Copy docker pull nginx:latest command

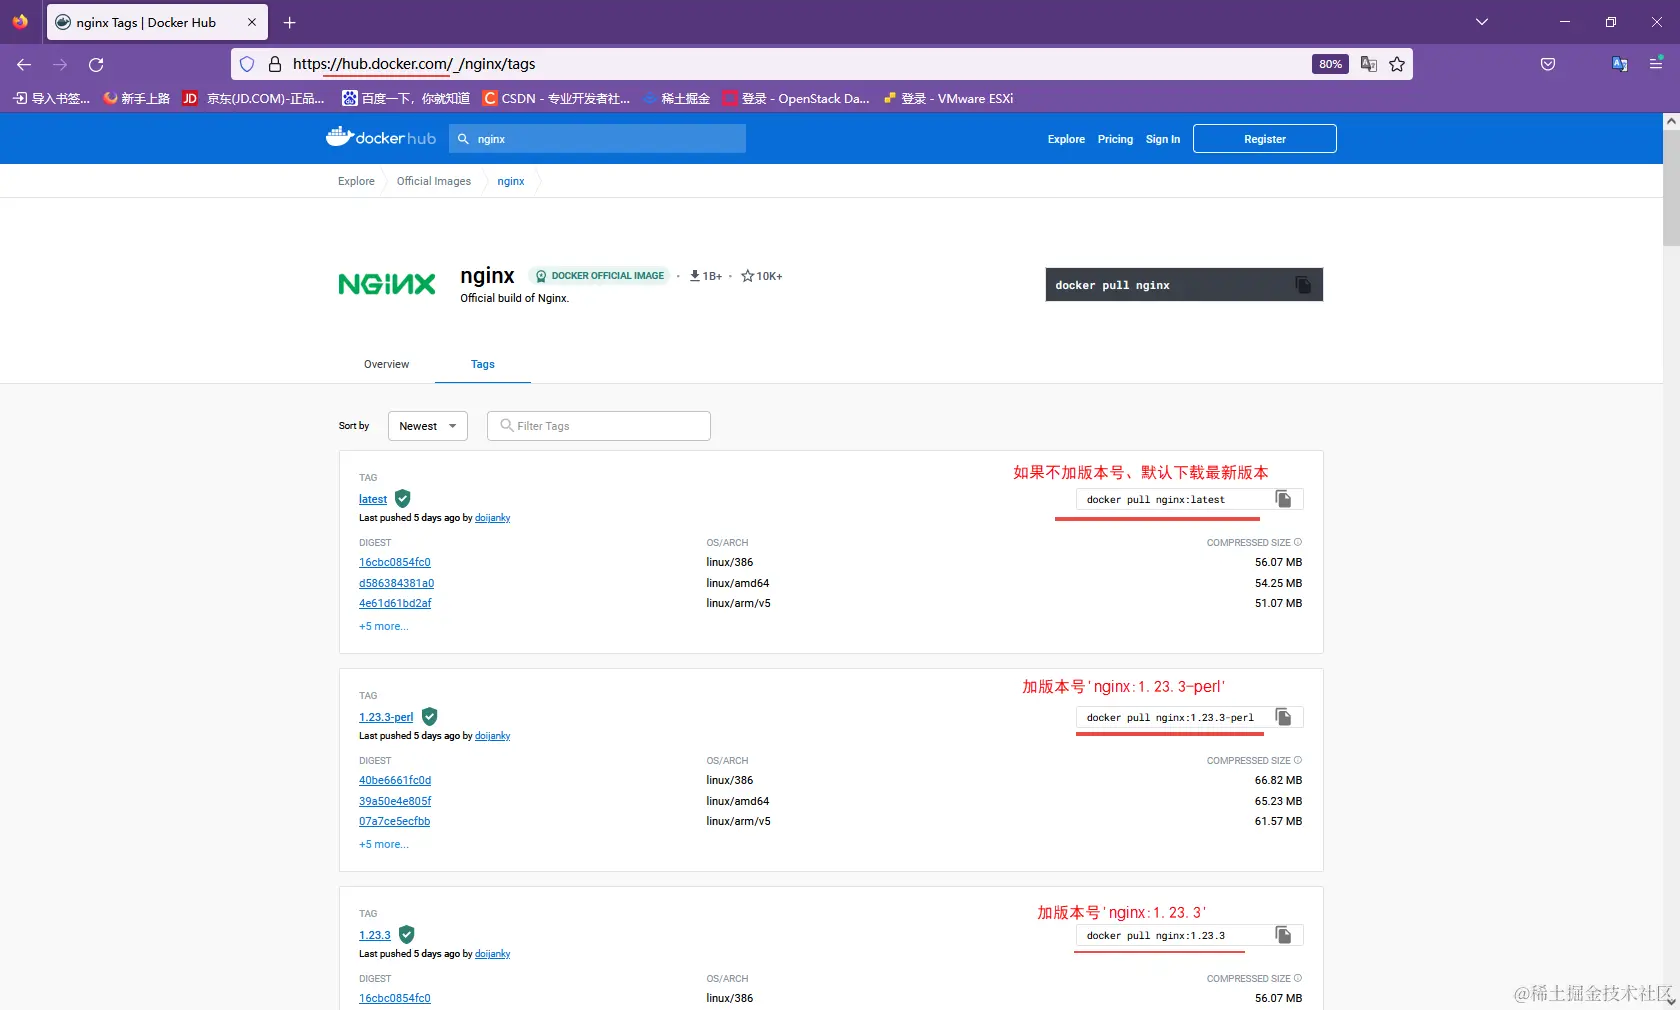click(1284, 499)
